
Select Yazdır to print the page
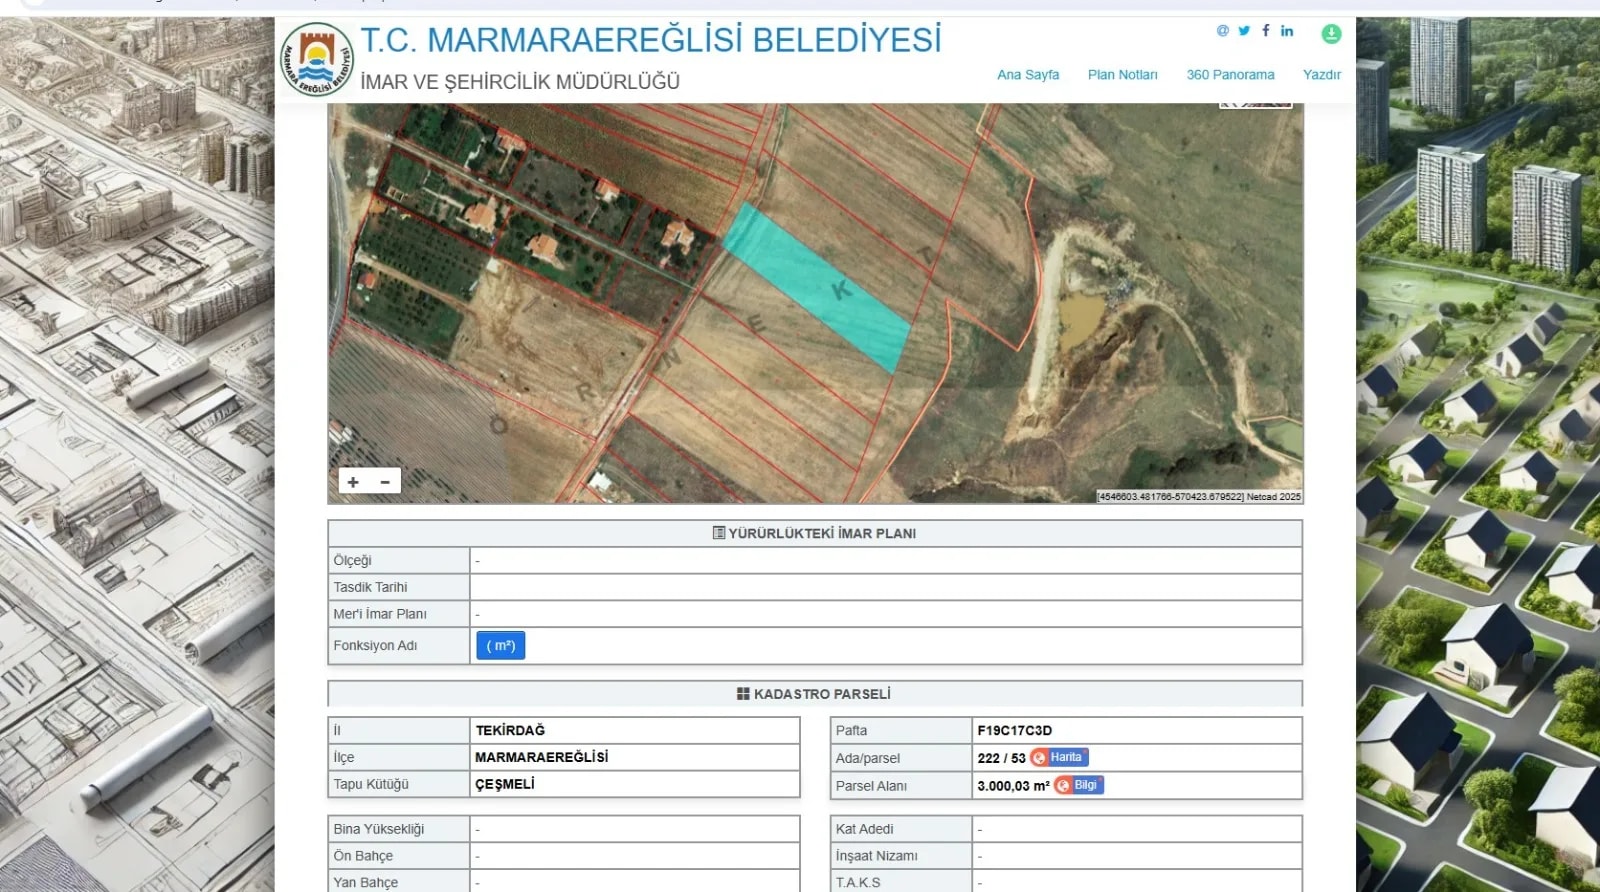pyautogui.click(x=1321, y=75)
